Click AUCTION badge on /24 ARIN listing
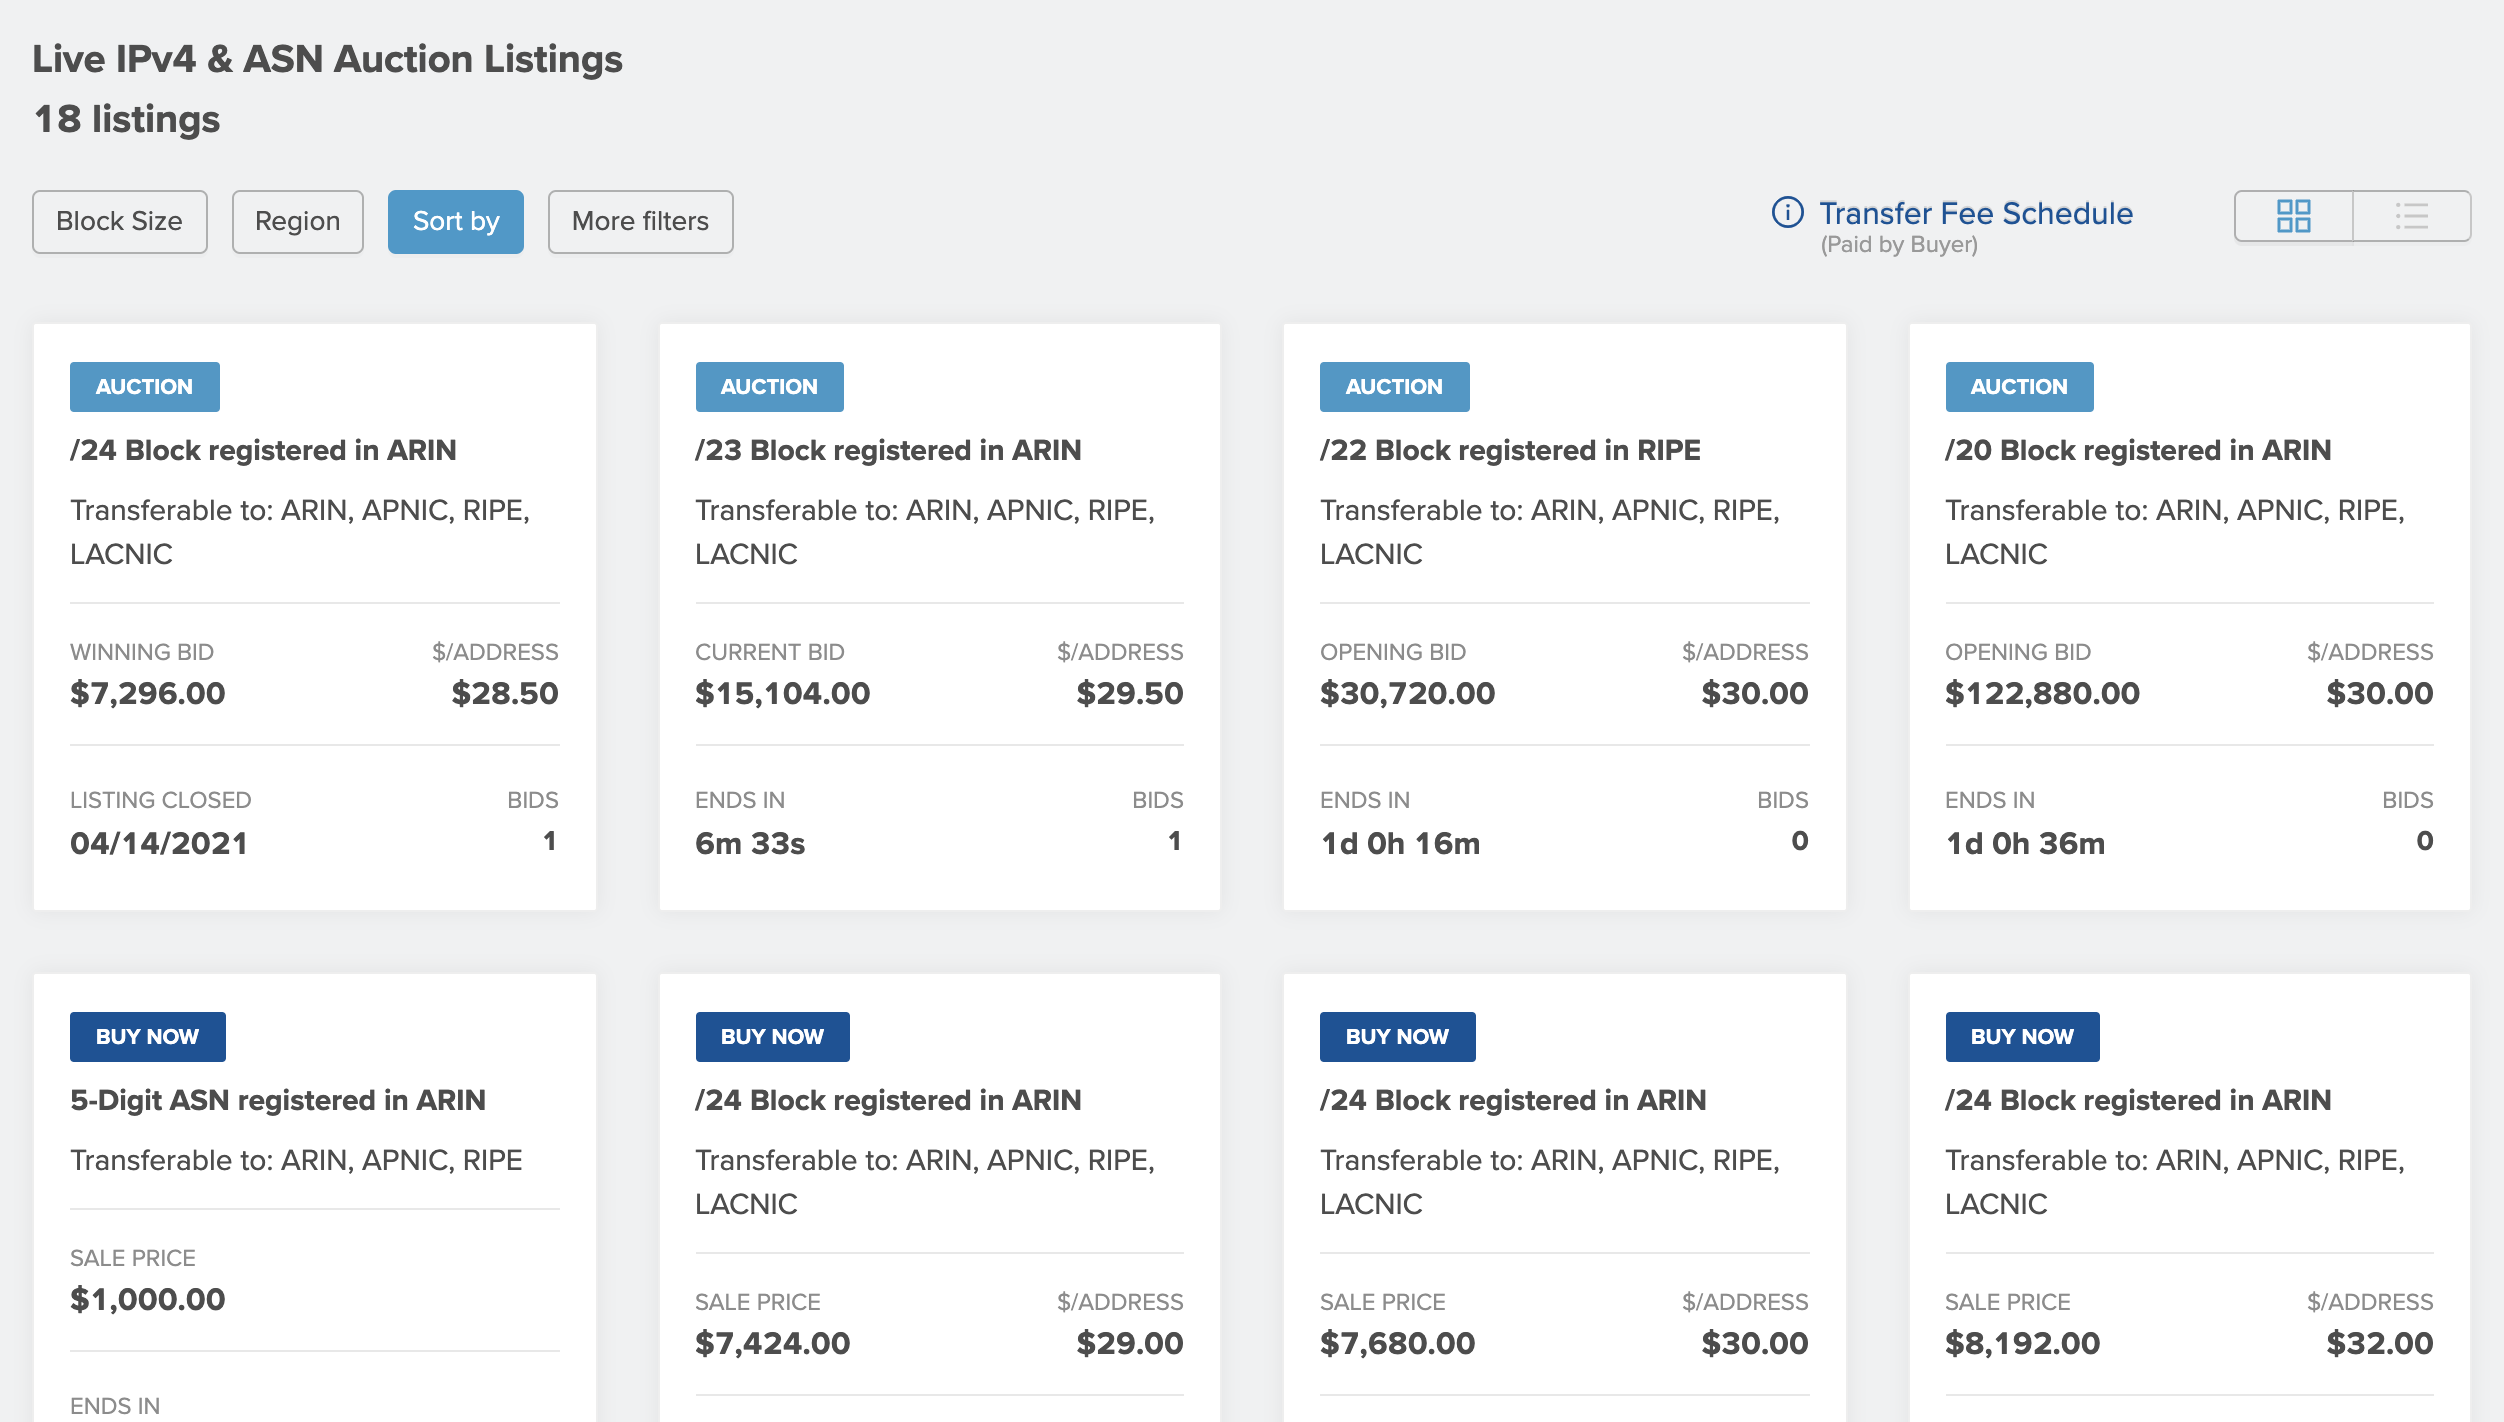2504x1422 pixels. pos(144,386)
